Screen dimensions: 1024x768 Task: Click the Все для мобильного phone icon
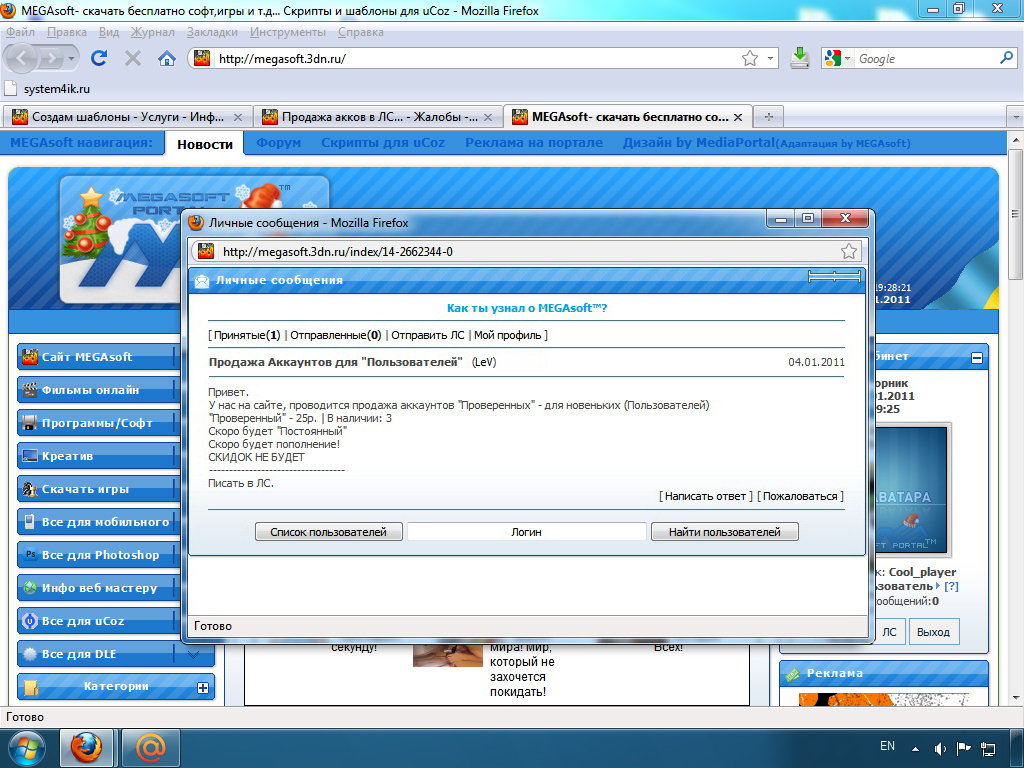(29, 522)
